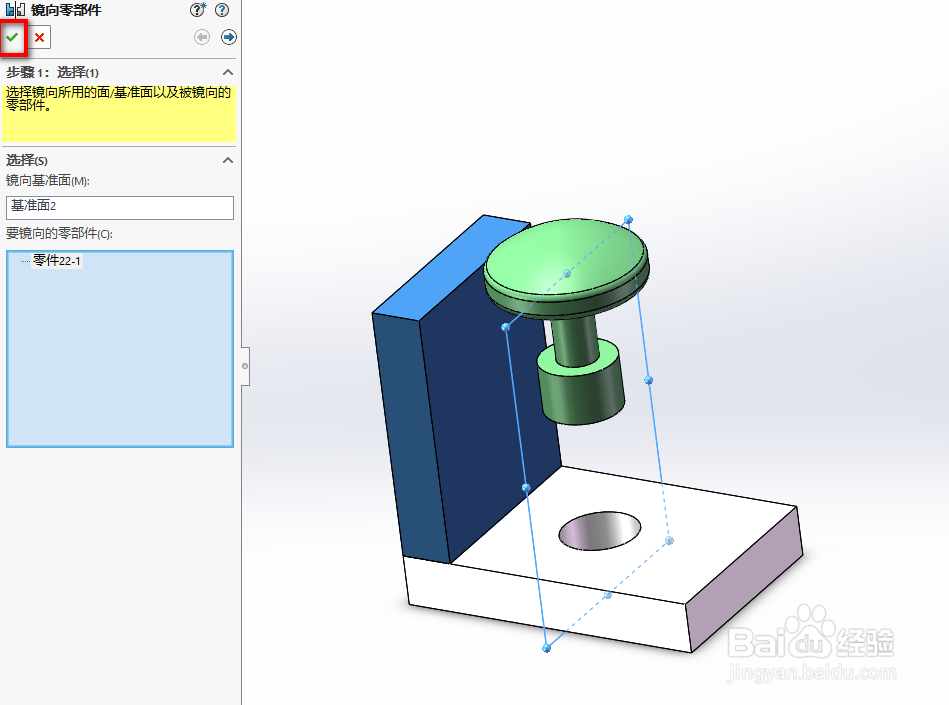Open the what's new help icon

197,10
